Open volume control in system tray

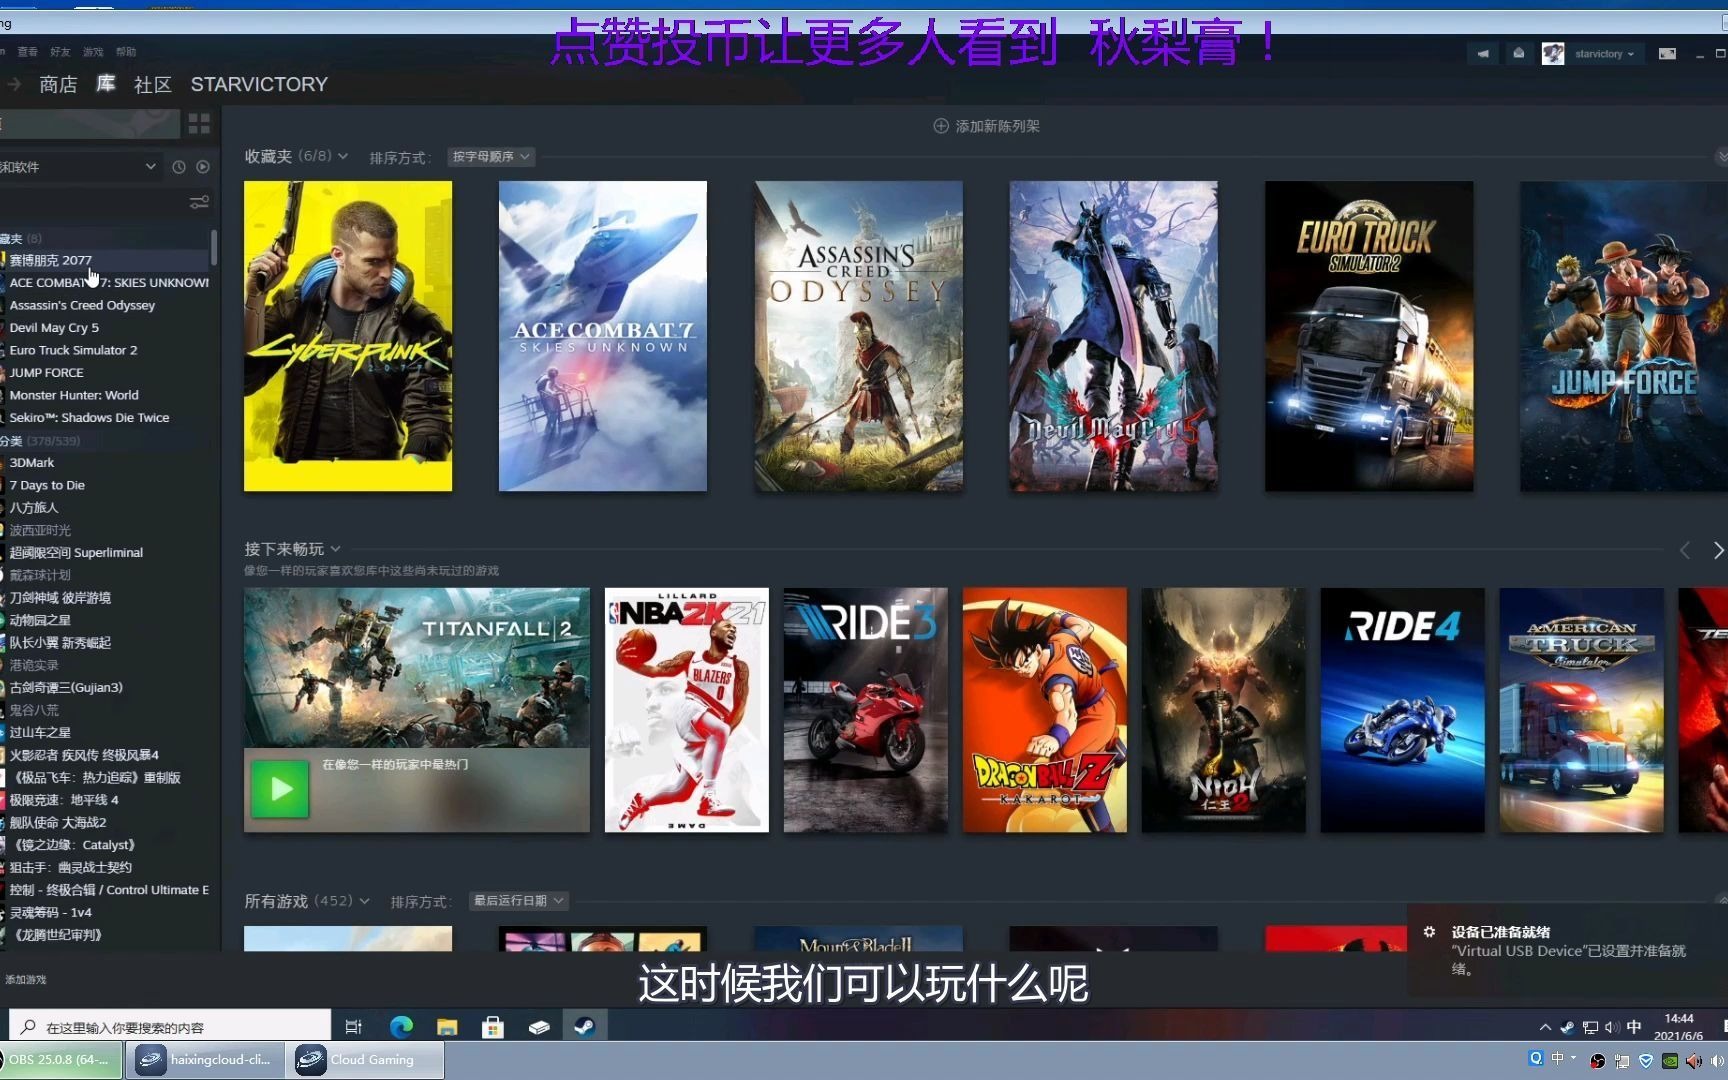point(1611,1027)
